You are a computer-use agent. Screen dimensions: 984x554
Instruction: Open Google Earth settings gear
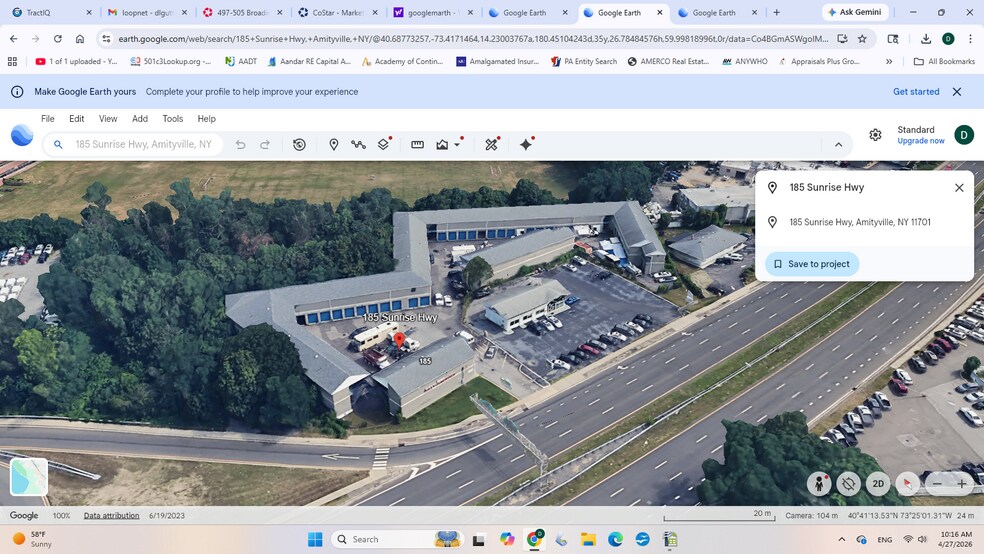(875, 135)
